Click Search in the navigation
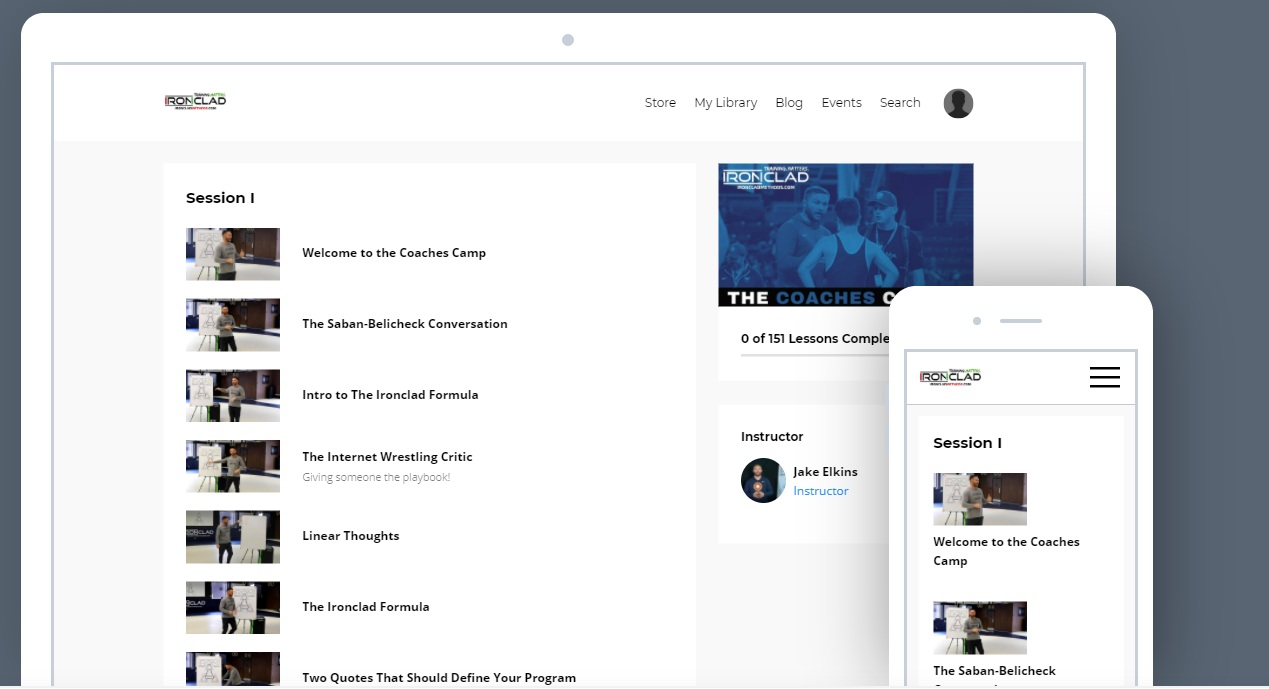This screenshot has width=1269, height=689. coord(900,103)
